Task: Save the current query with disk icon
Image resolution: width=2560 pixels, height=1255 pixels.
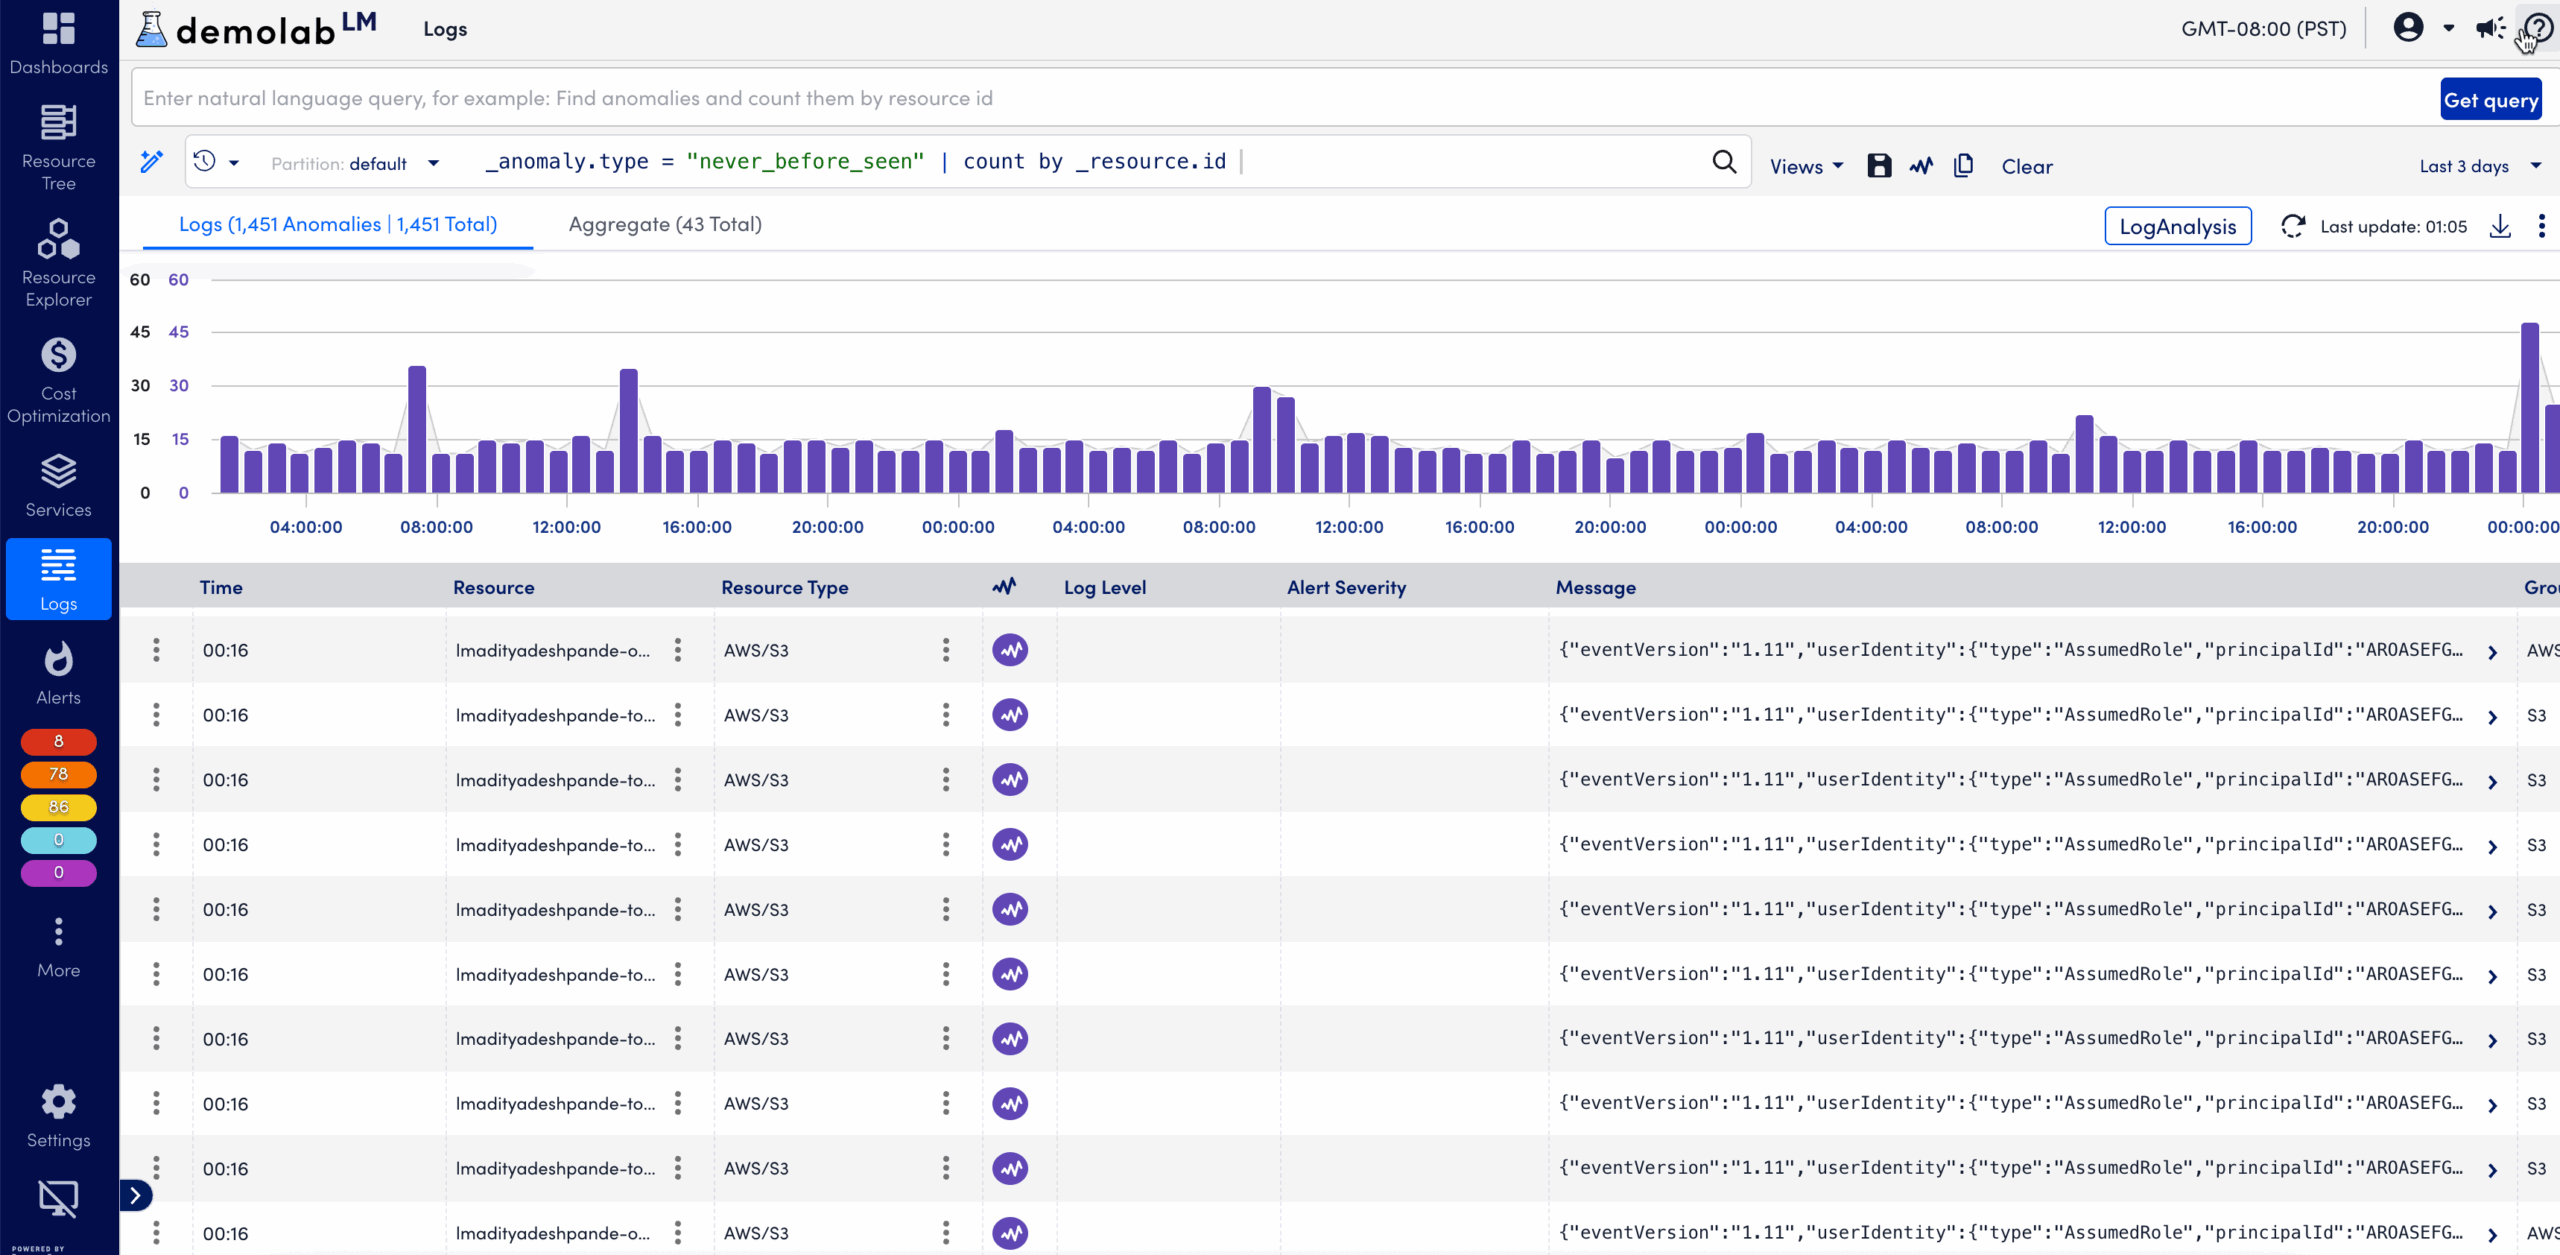Action: pos(1878,166)
